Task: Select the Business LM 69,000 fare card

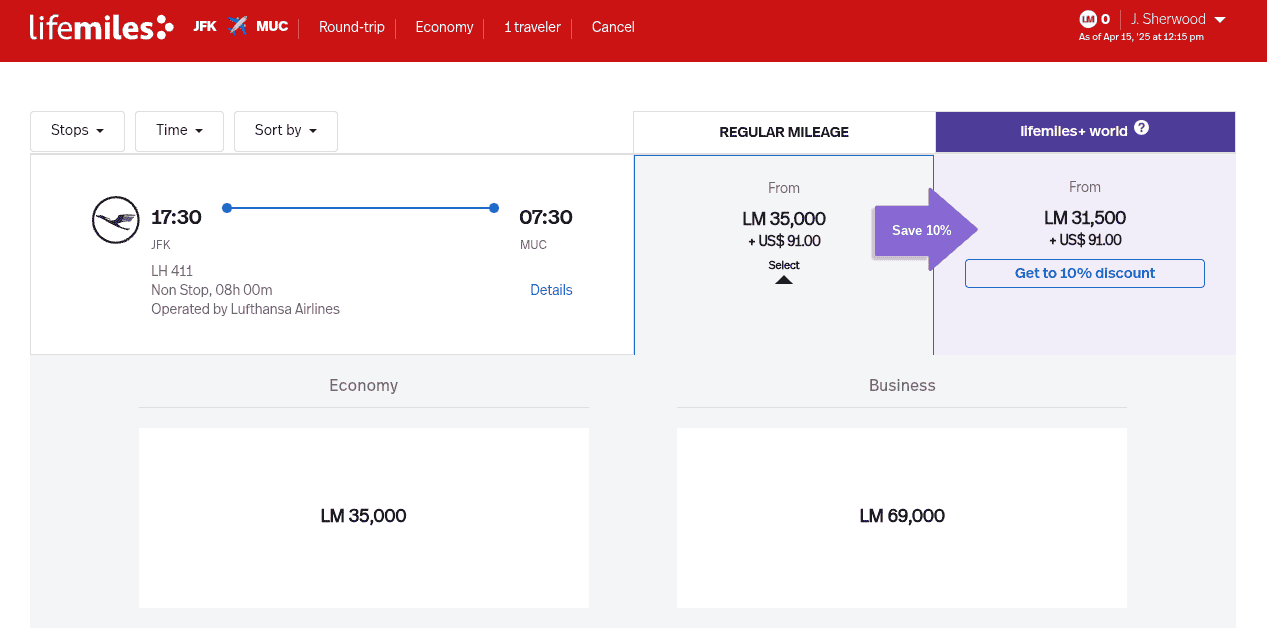Action: [901, 517]
